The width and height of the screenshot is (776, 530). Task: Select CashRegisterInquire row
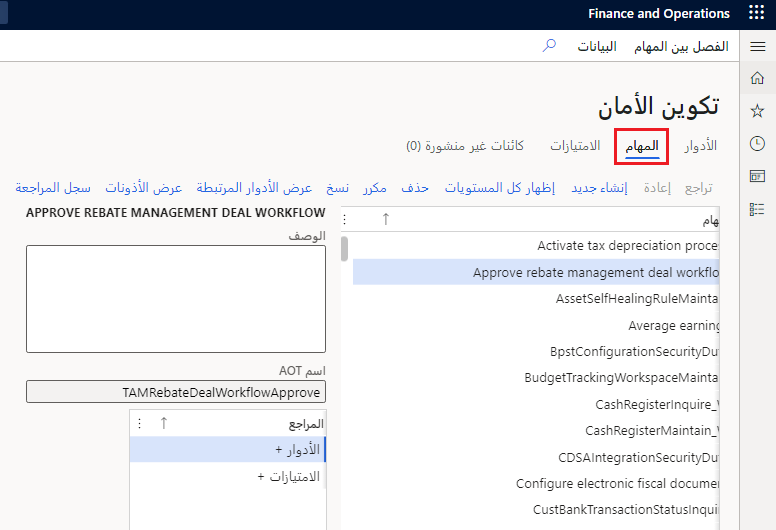tap(536, 404)
